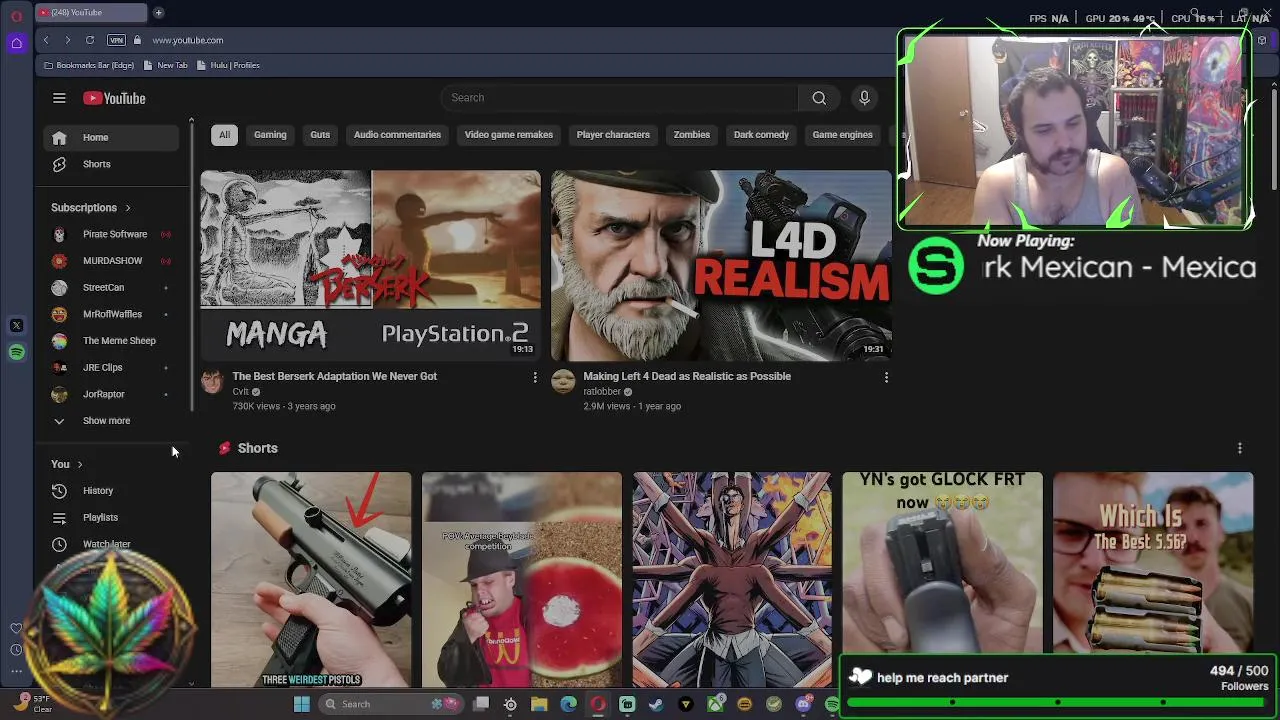Open The Meme Sheep subscription
Image resolution: width=1280 pixels, height=720 pixels.
point(112,341)
